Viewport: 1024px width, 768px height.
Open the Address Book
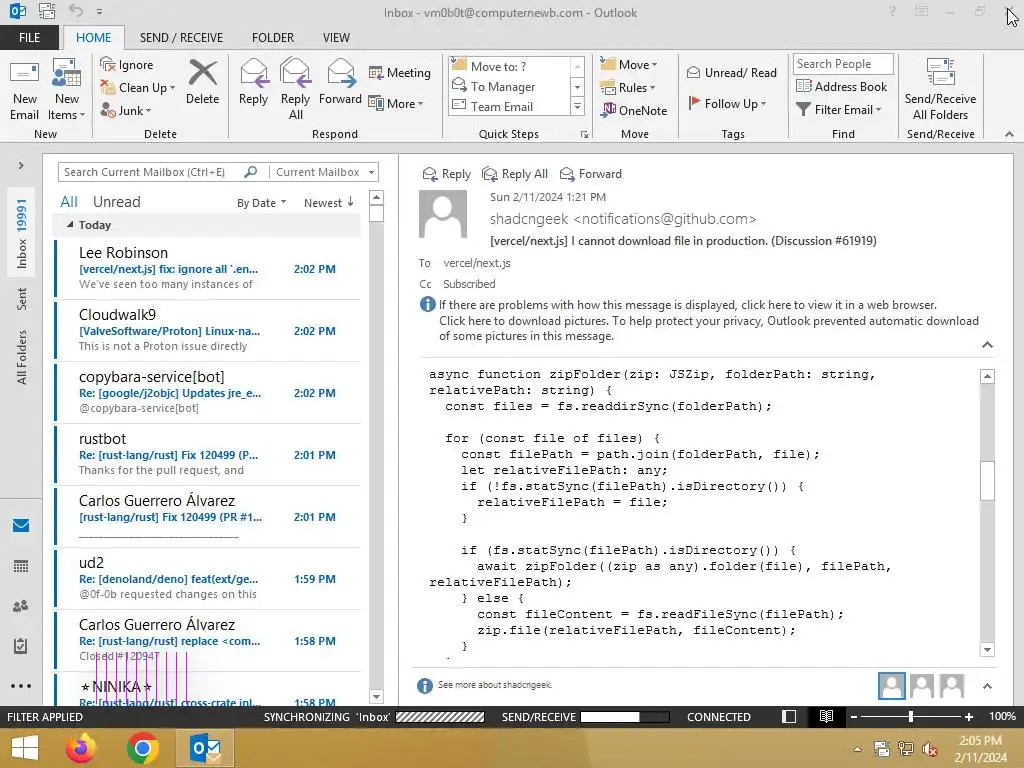pos(841,86)
